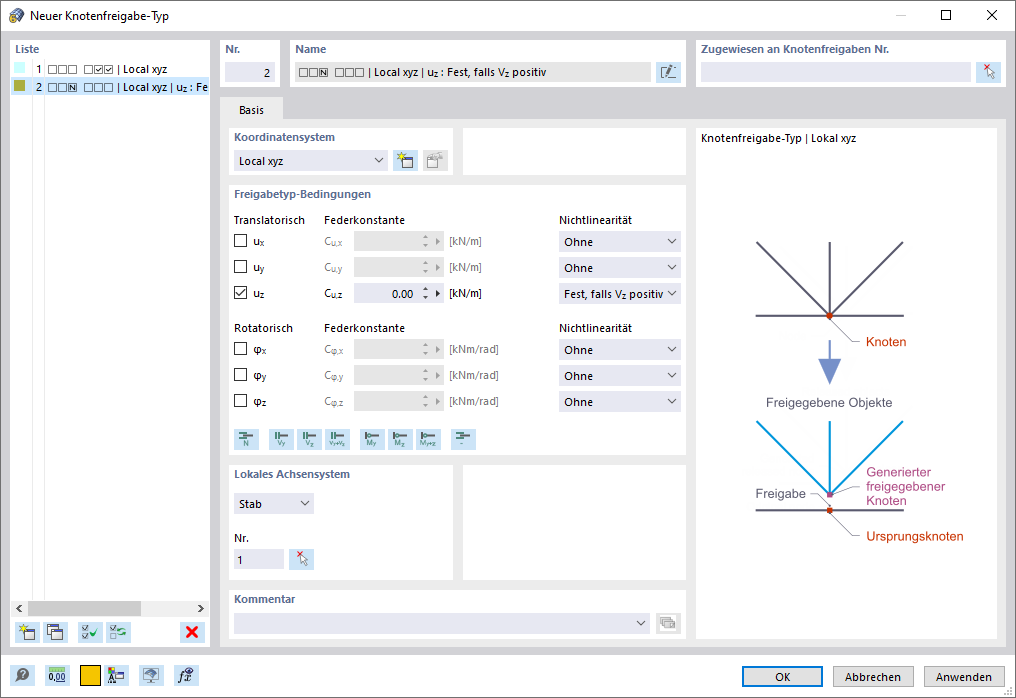Click the OK button
This screenshot has width=1016, height=698.
(x=783, y=677)
